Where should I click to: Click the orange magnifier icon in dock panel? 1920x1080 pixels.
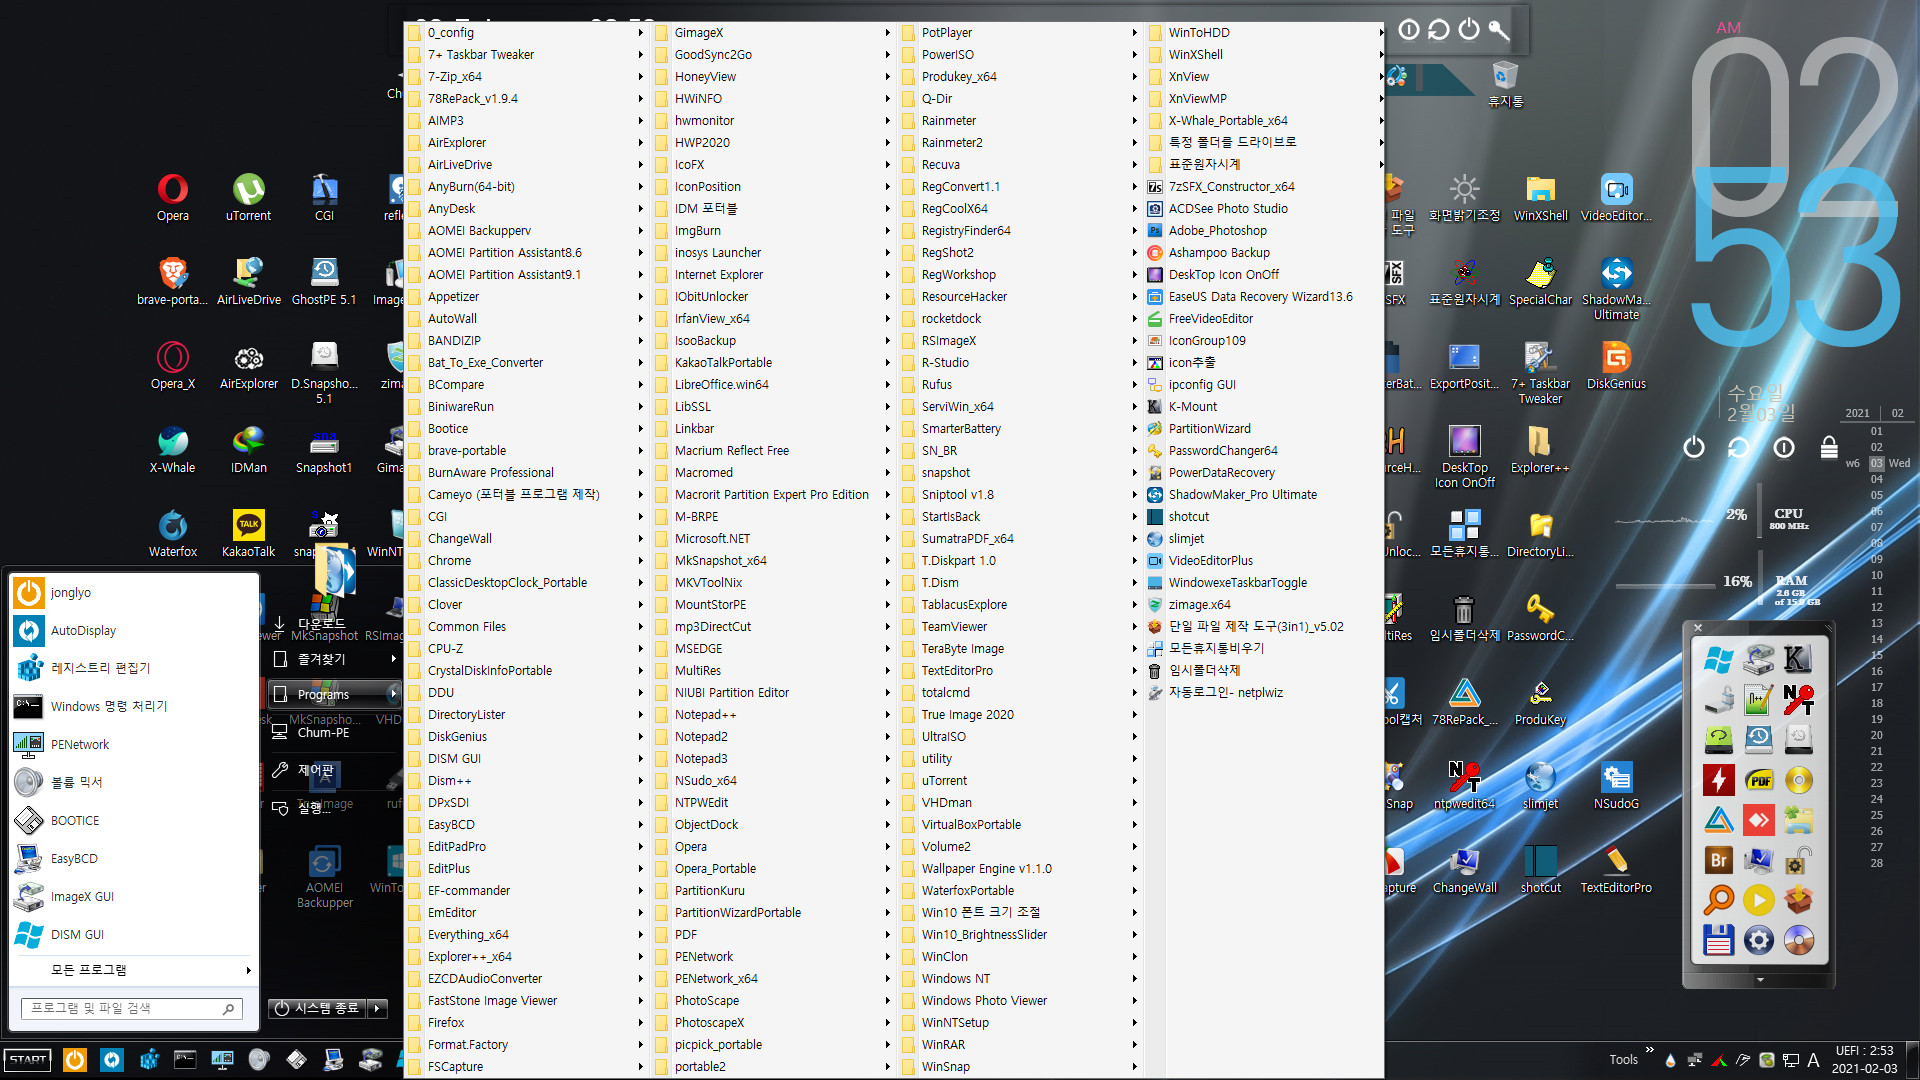(1718, 900)
